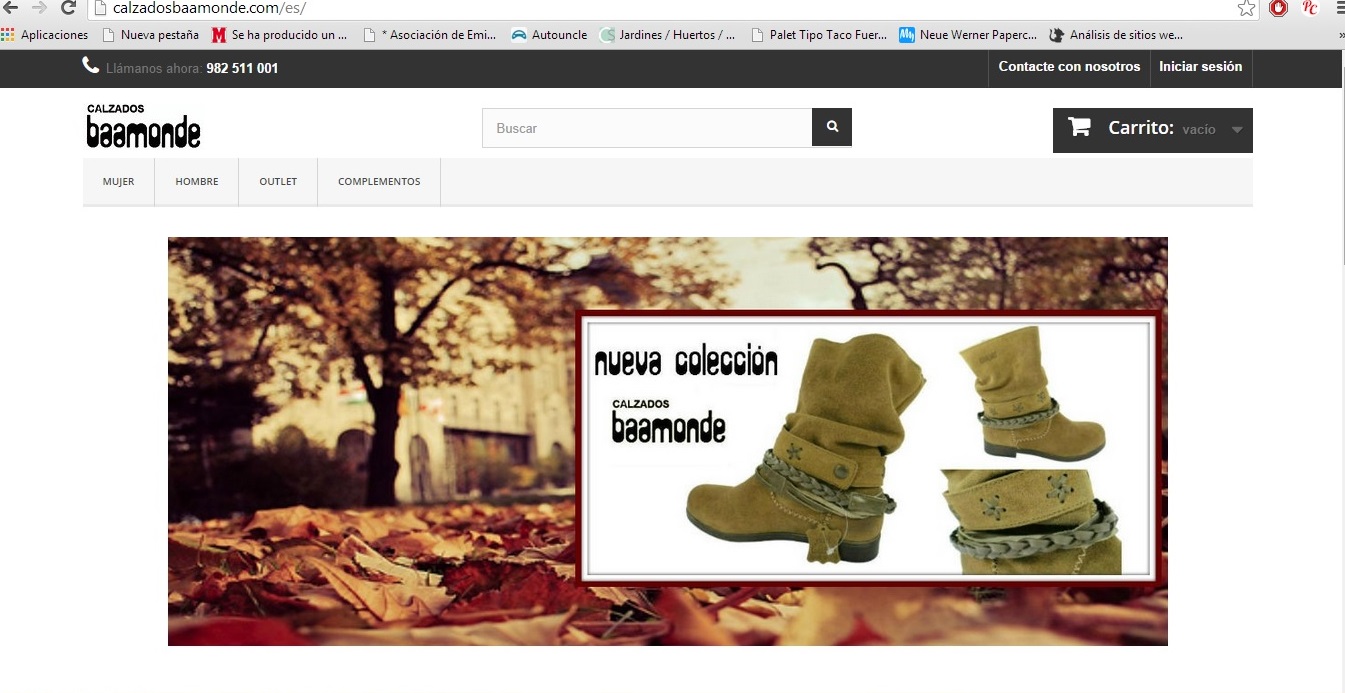Click the phone icon in header
1345x693 pixels.
(91, 66)
